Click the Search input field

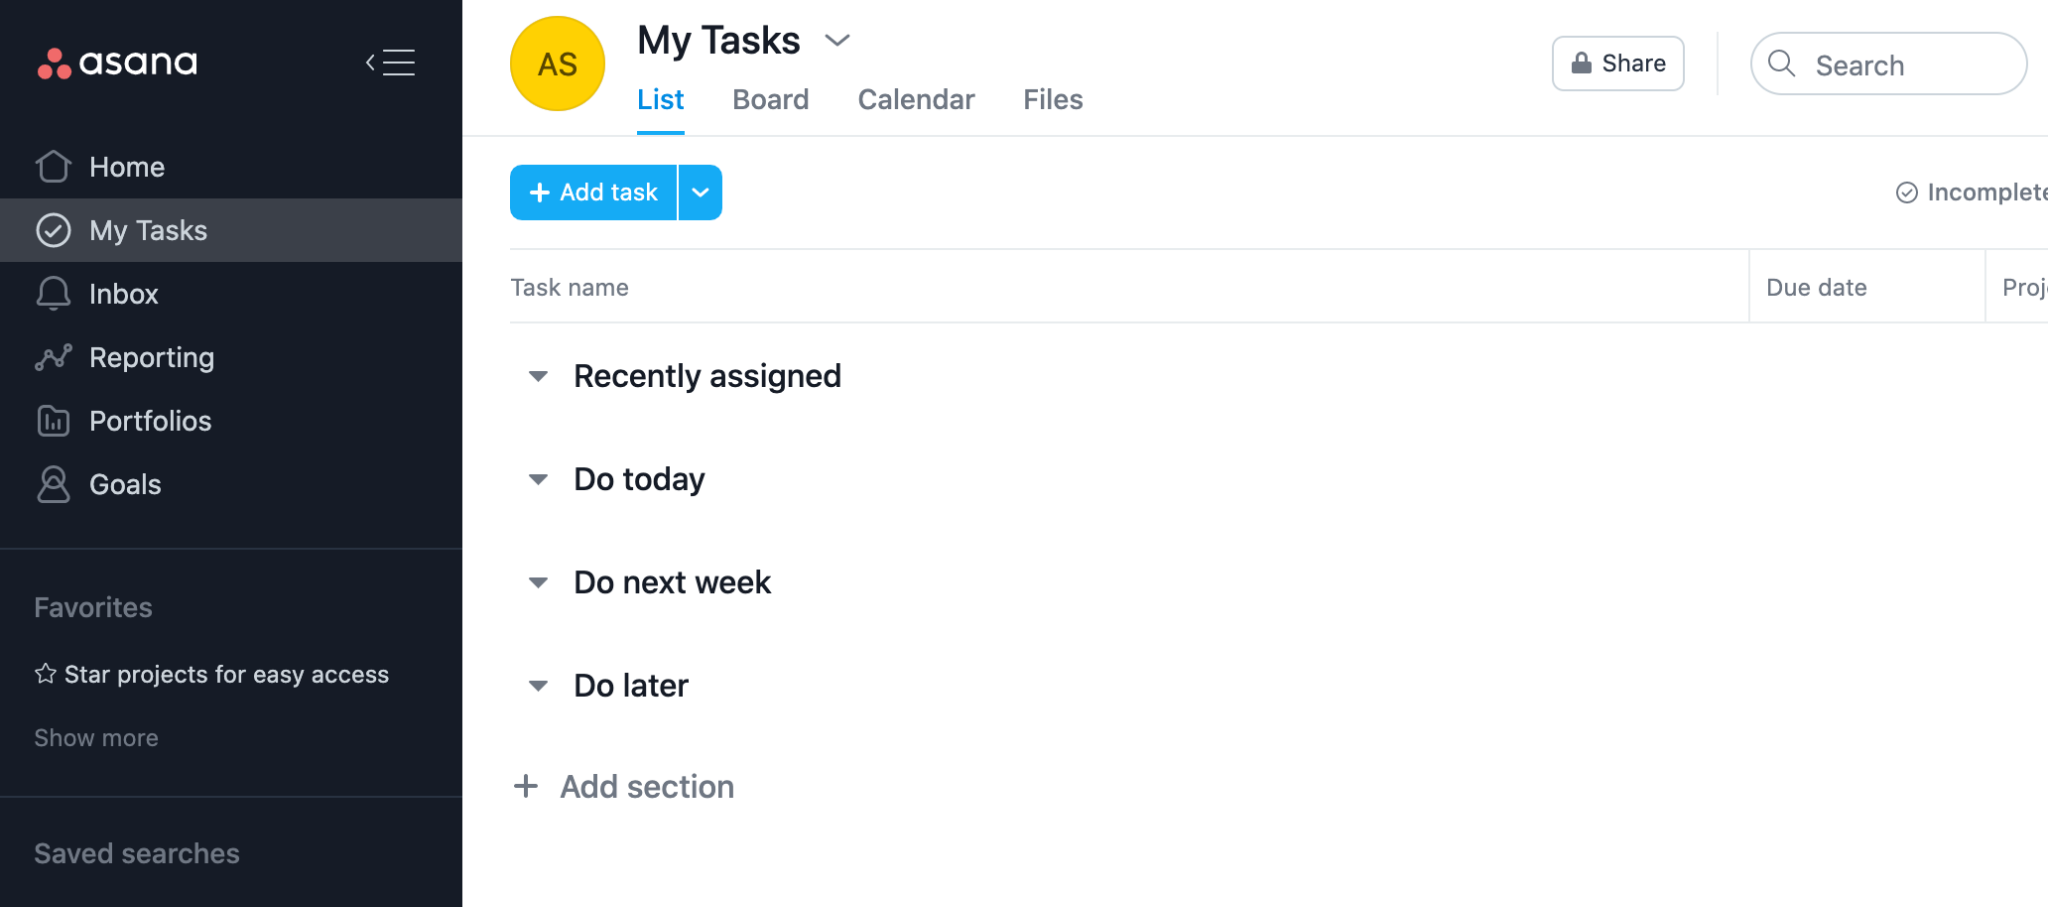click(1888, 65)
